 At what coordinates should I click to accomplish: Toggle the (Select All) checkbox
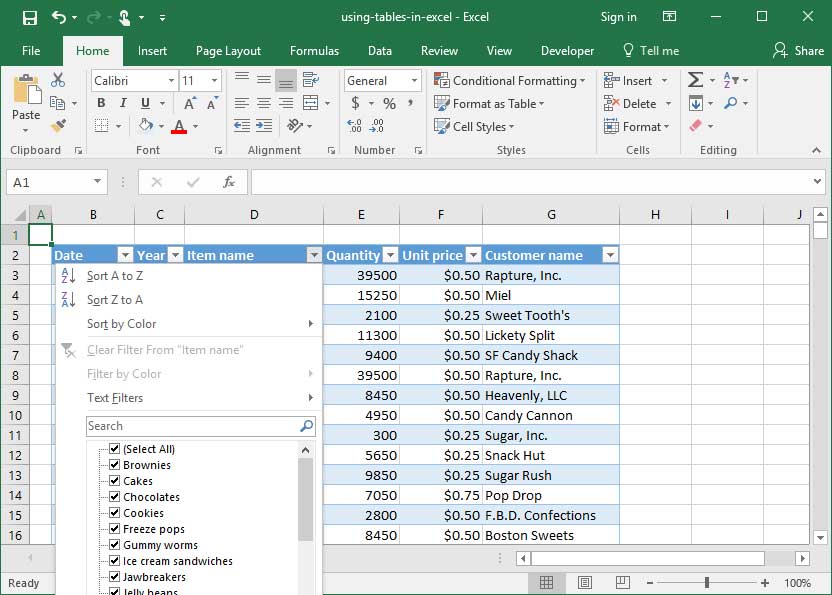point(114,449)
